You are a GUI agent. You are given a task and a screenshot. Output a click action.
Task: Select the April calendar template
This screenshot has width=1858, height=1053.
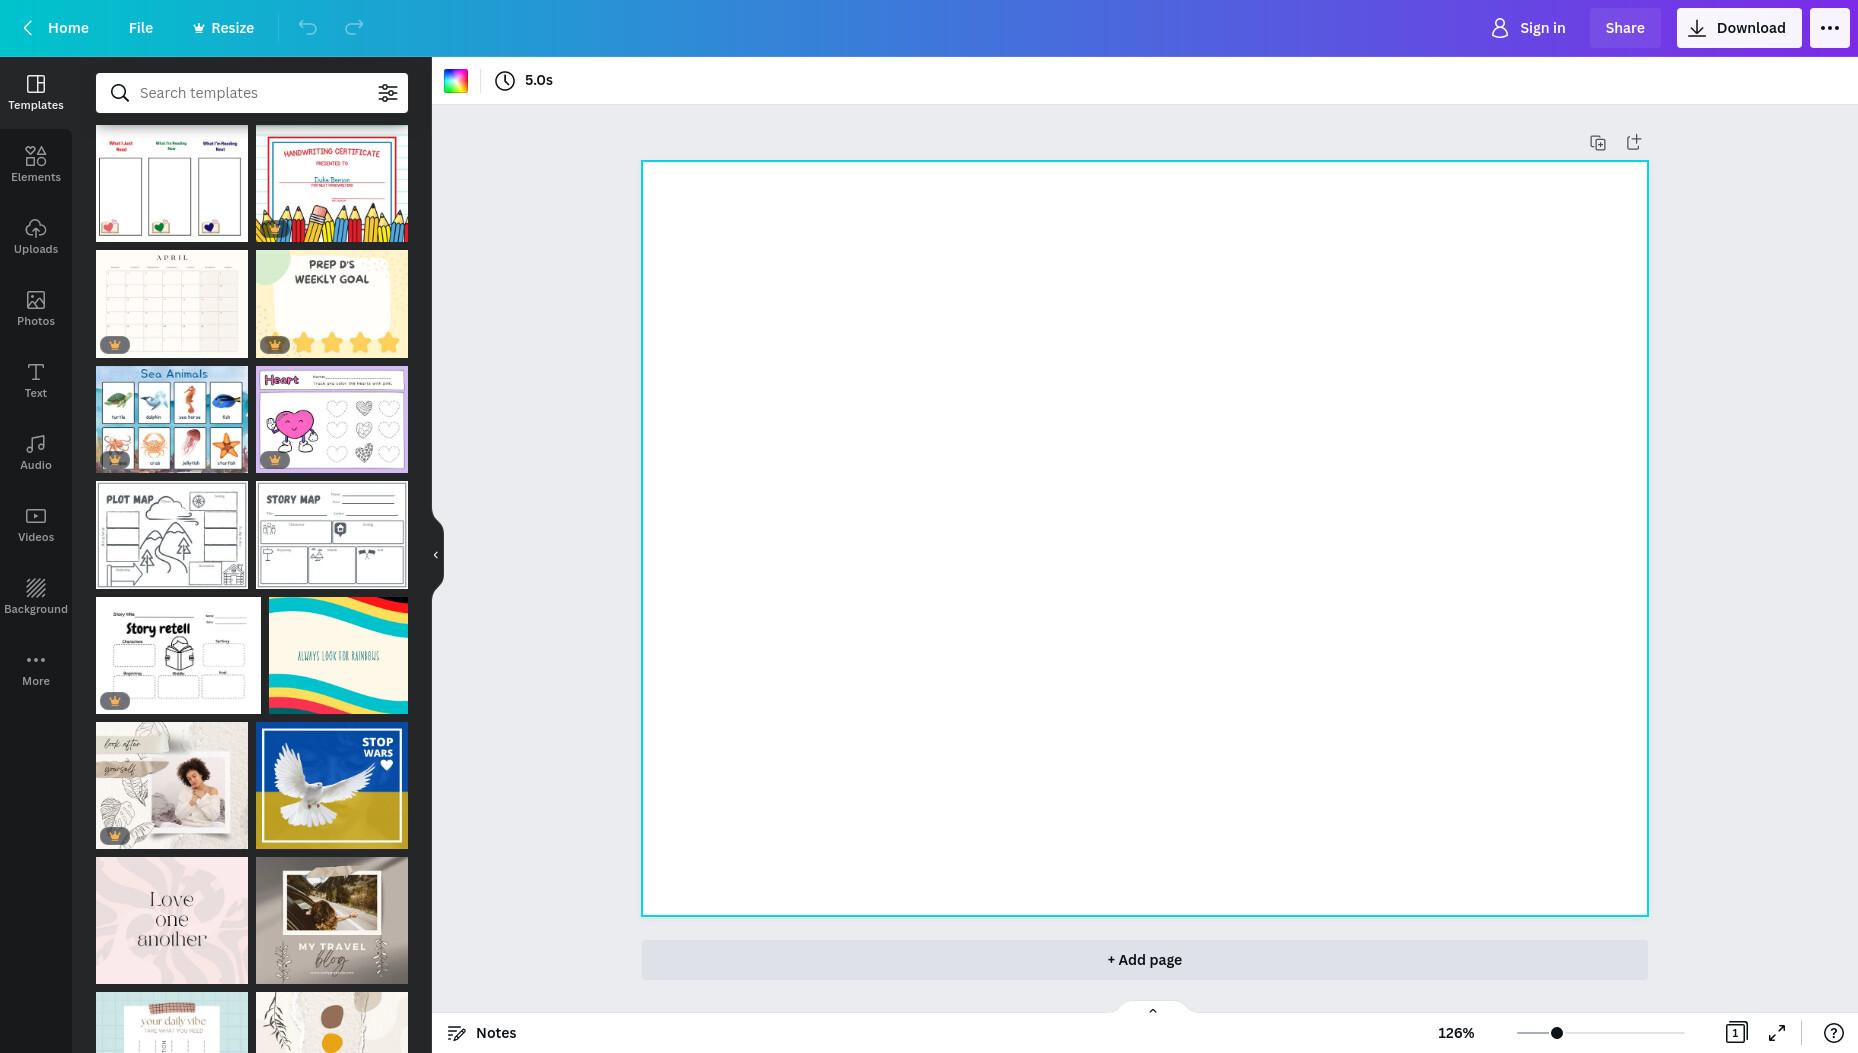(172, 304)
